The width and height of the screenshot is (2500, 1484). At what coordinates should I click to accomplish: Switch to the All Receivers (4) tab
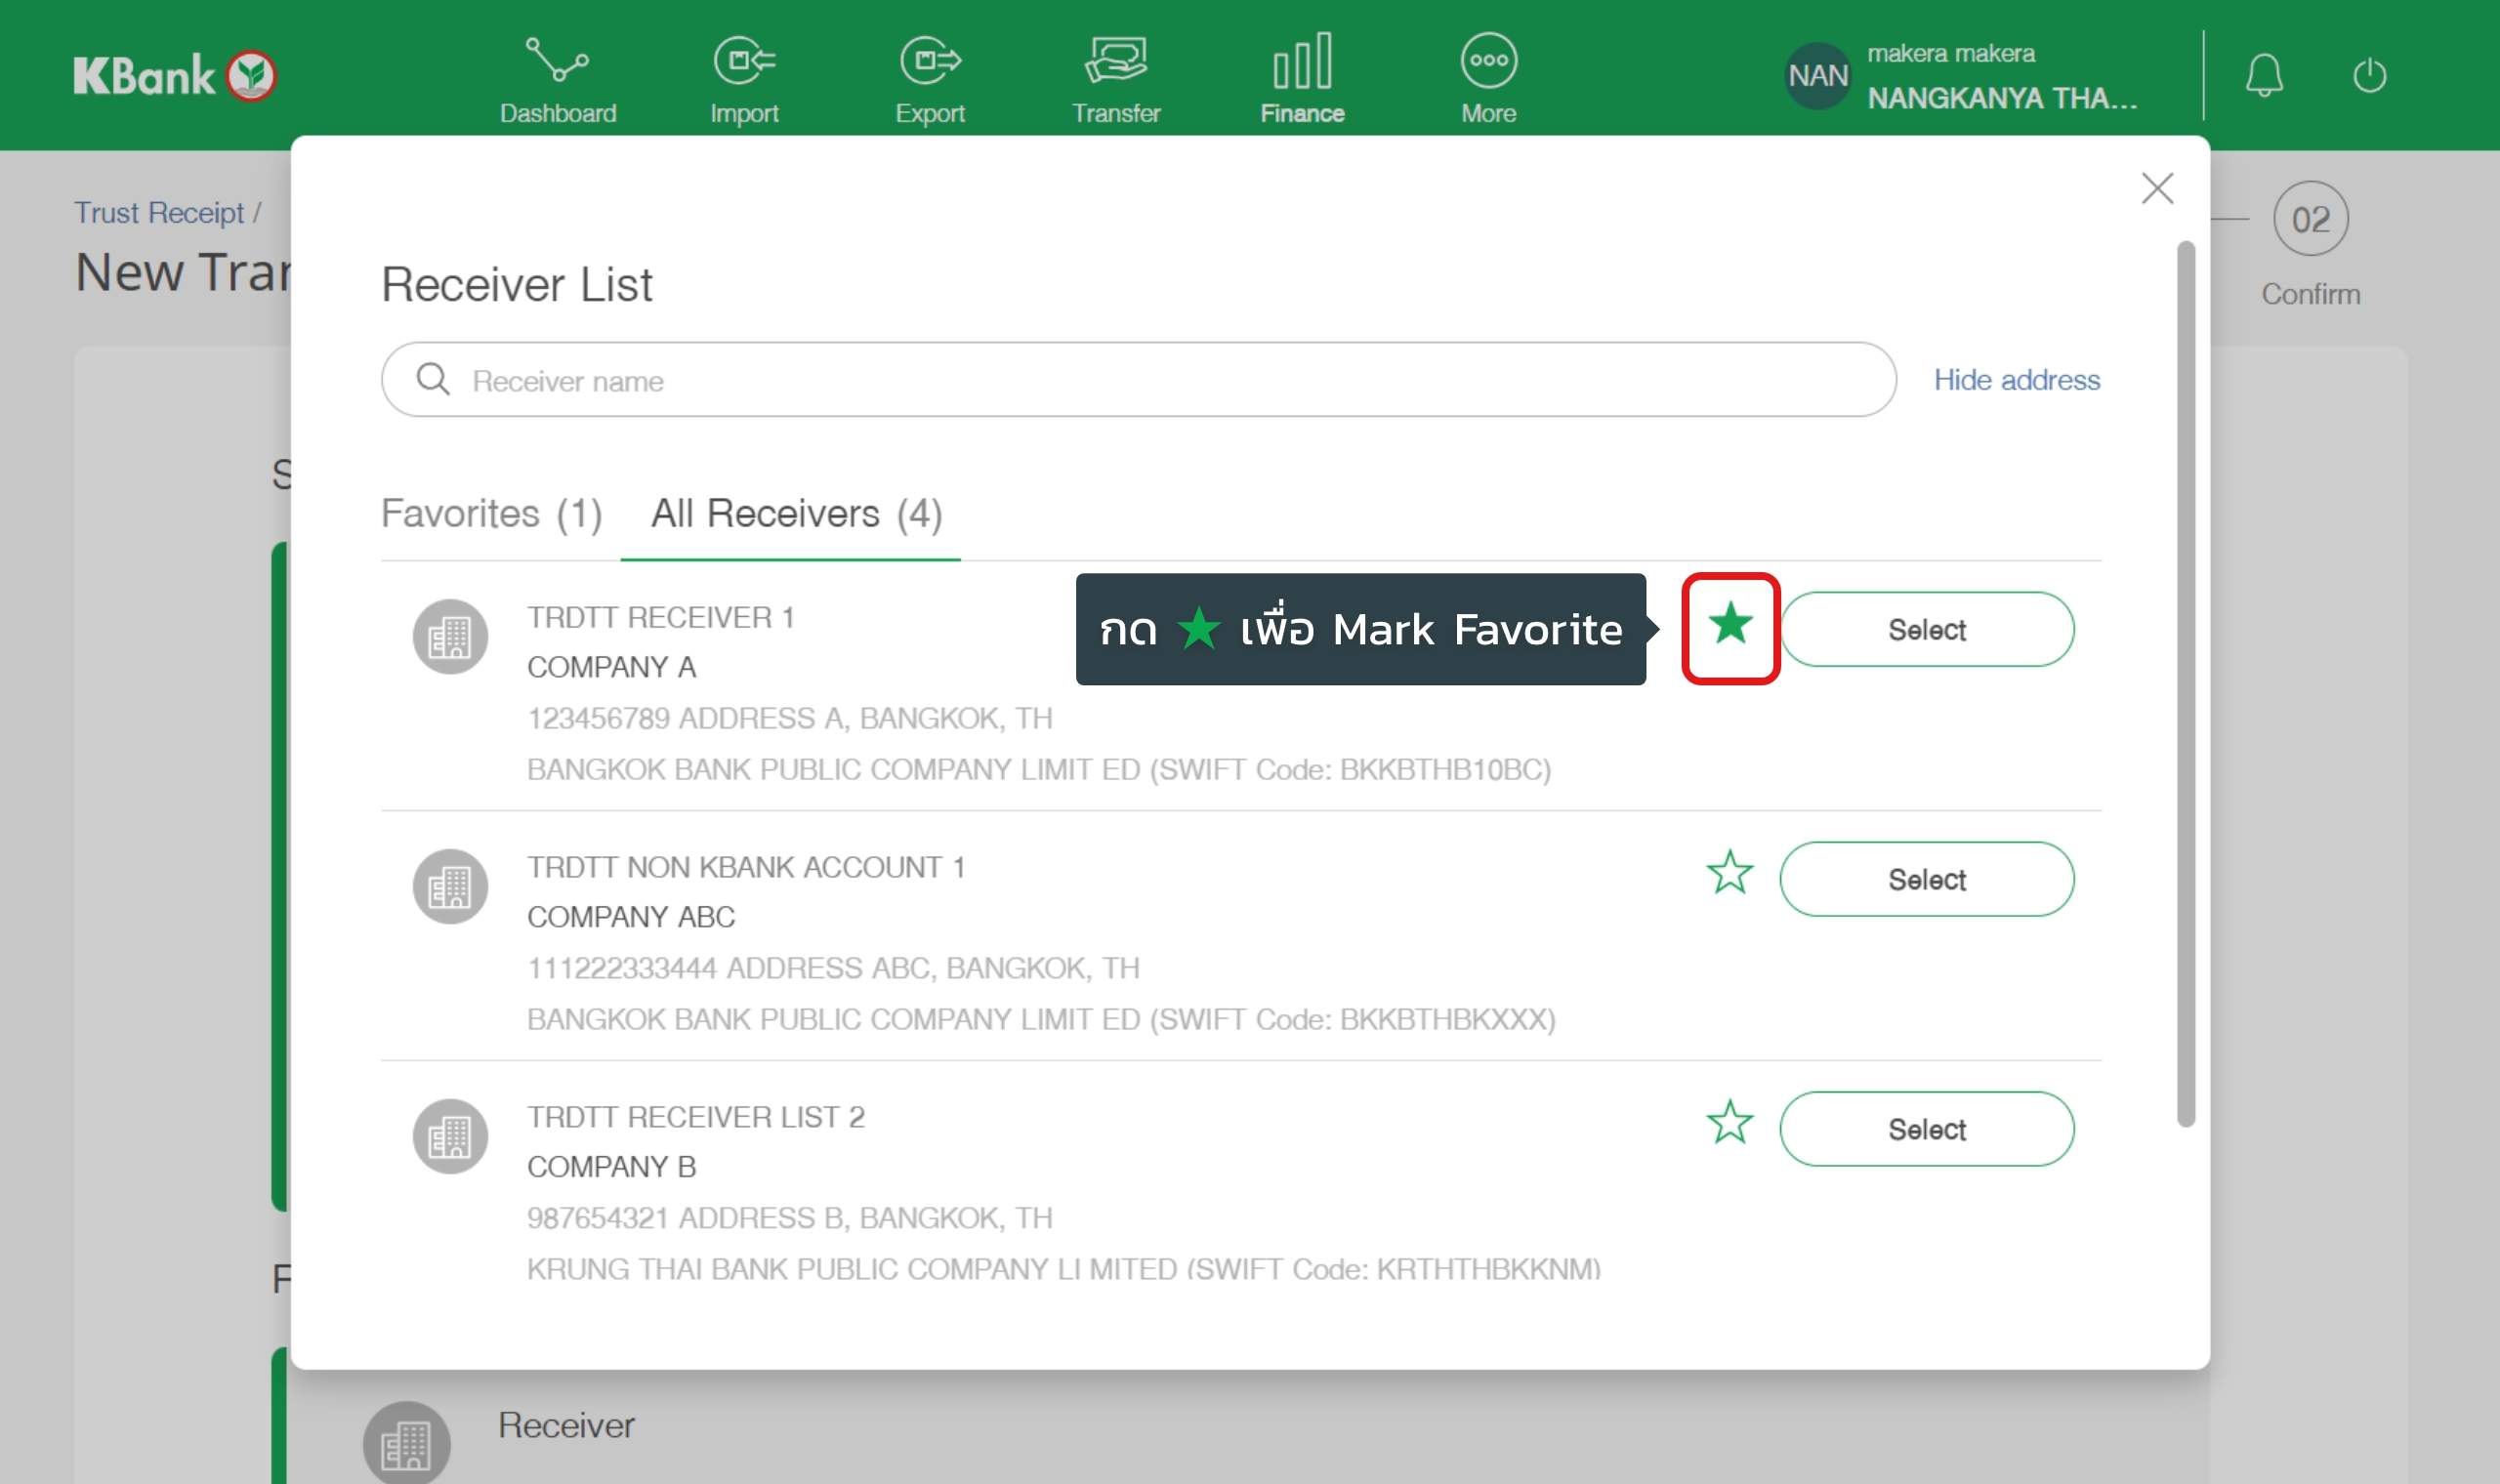click(x=796, y=514)
